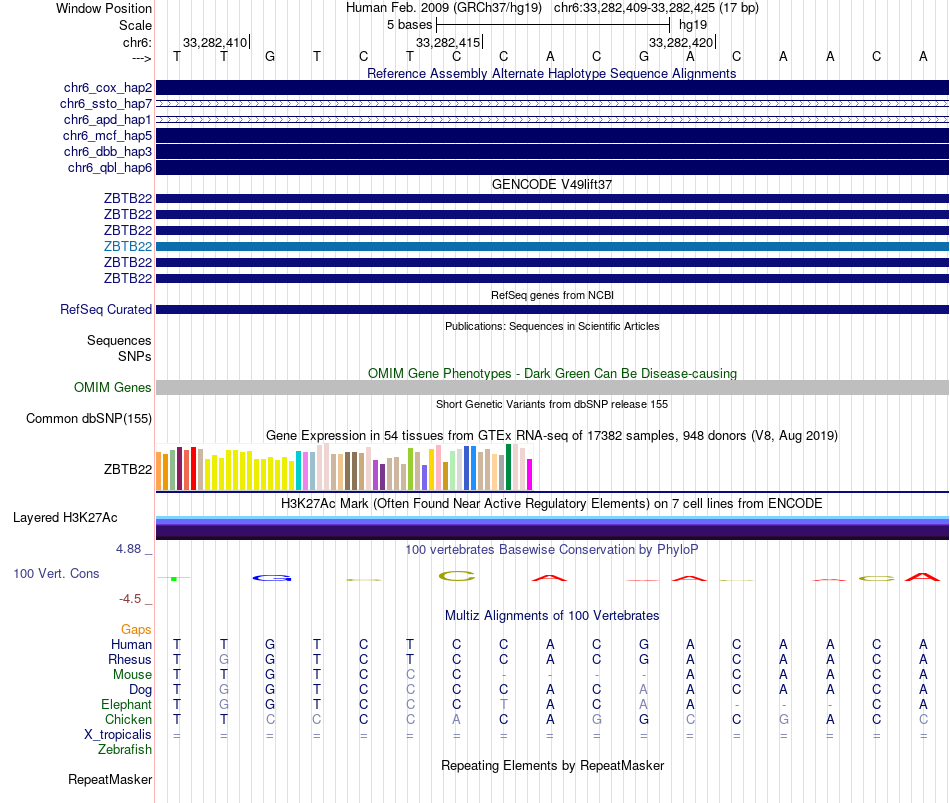Click the SNPs publications label
This screenshot has width=950, height=803.
pos(135,356)
